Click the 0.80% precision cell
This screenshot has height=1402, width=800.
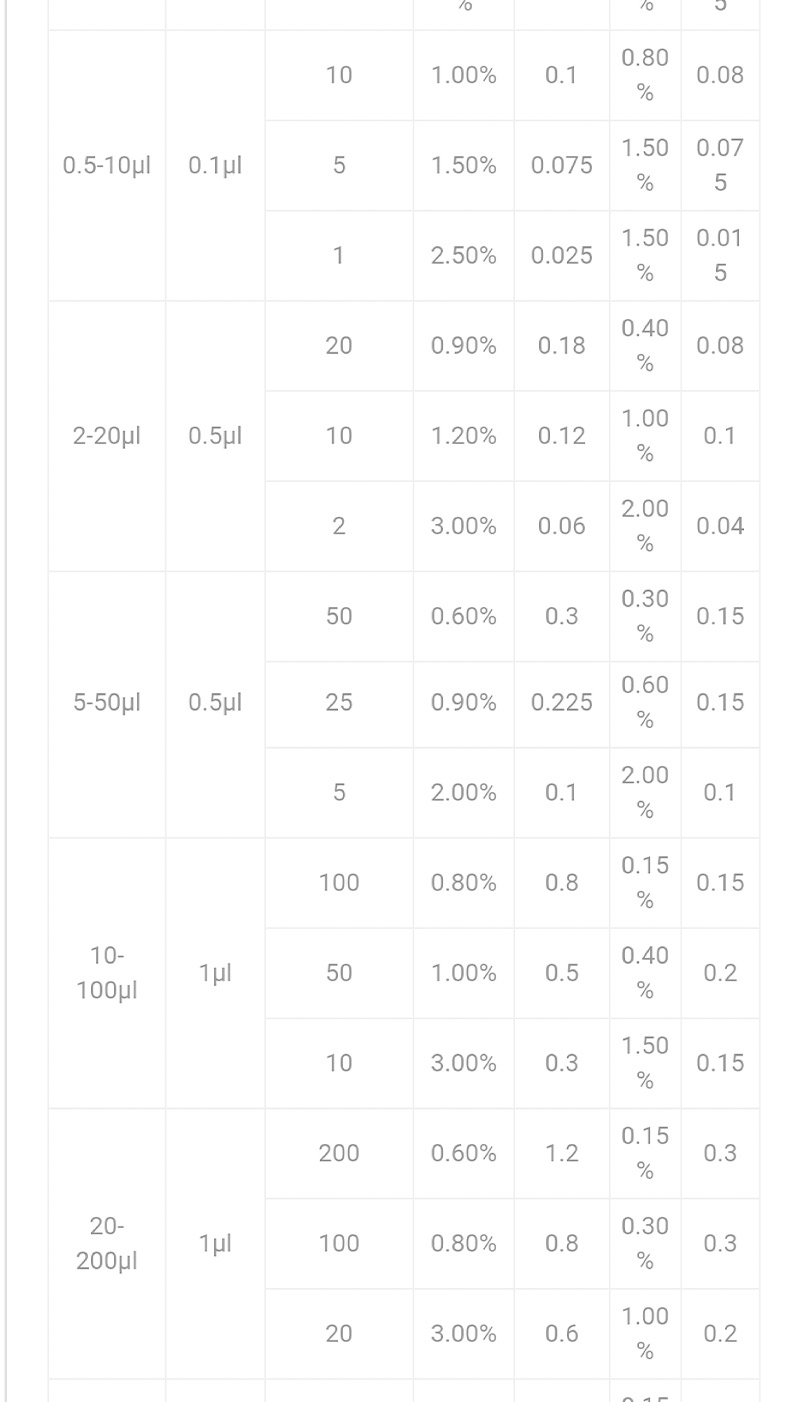click(645, 75)
